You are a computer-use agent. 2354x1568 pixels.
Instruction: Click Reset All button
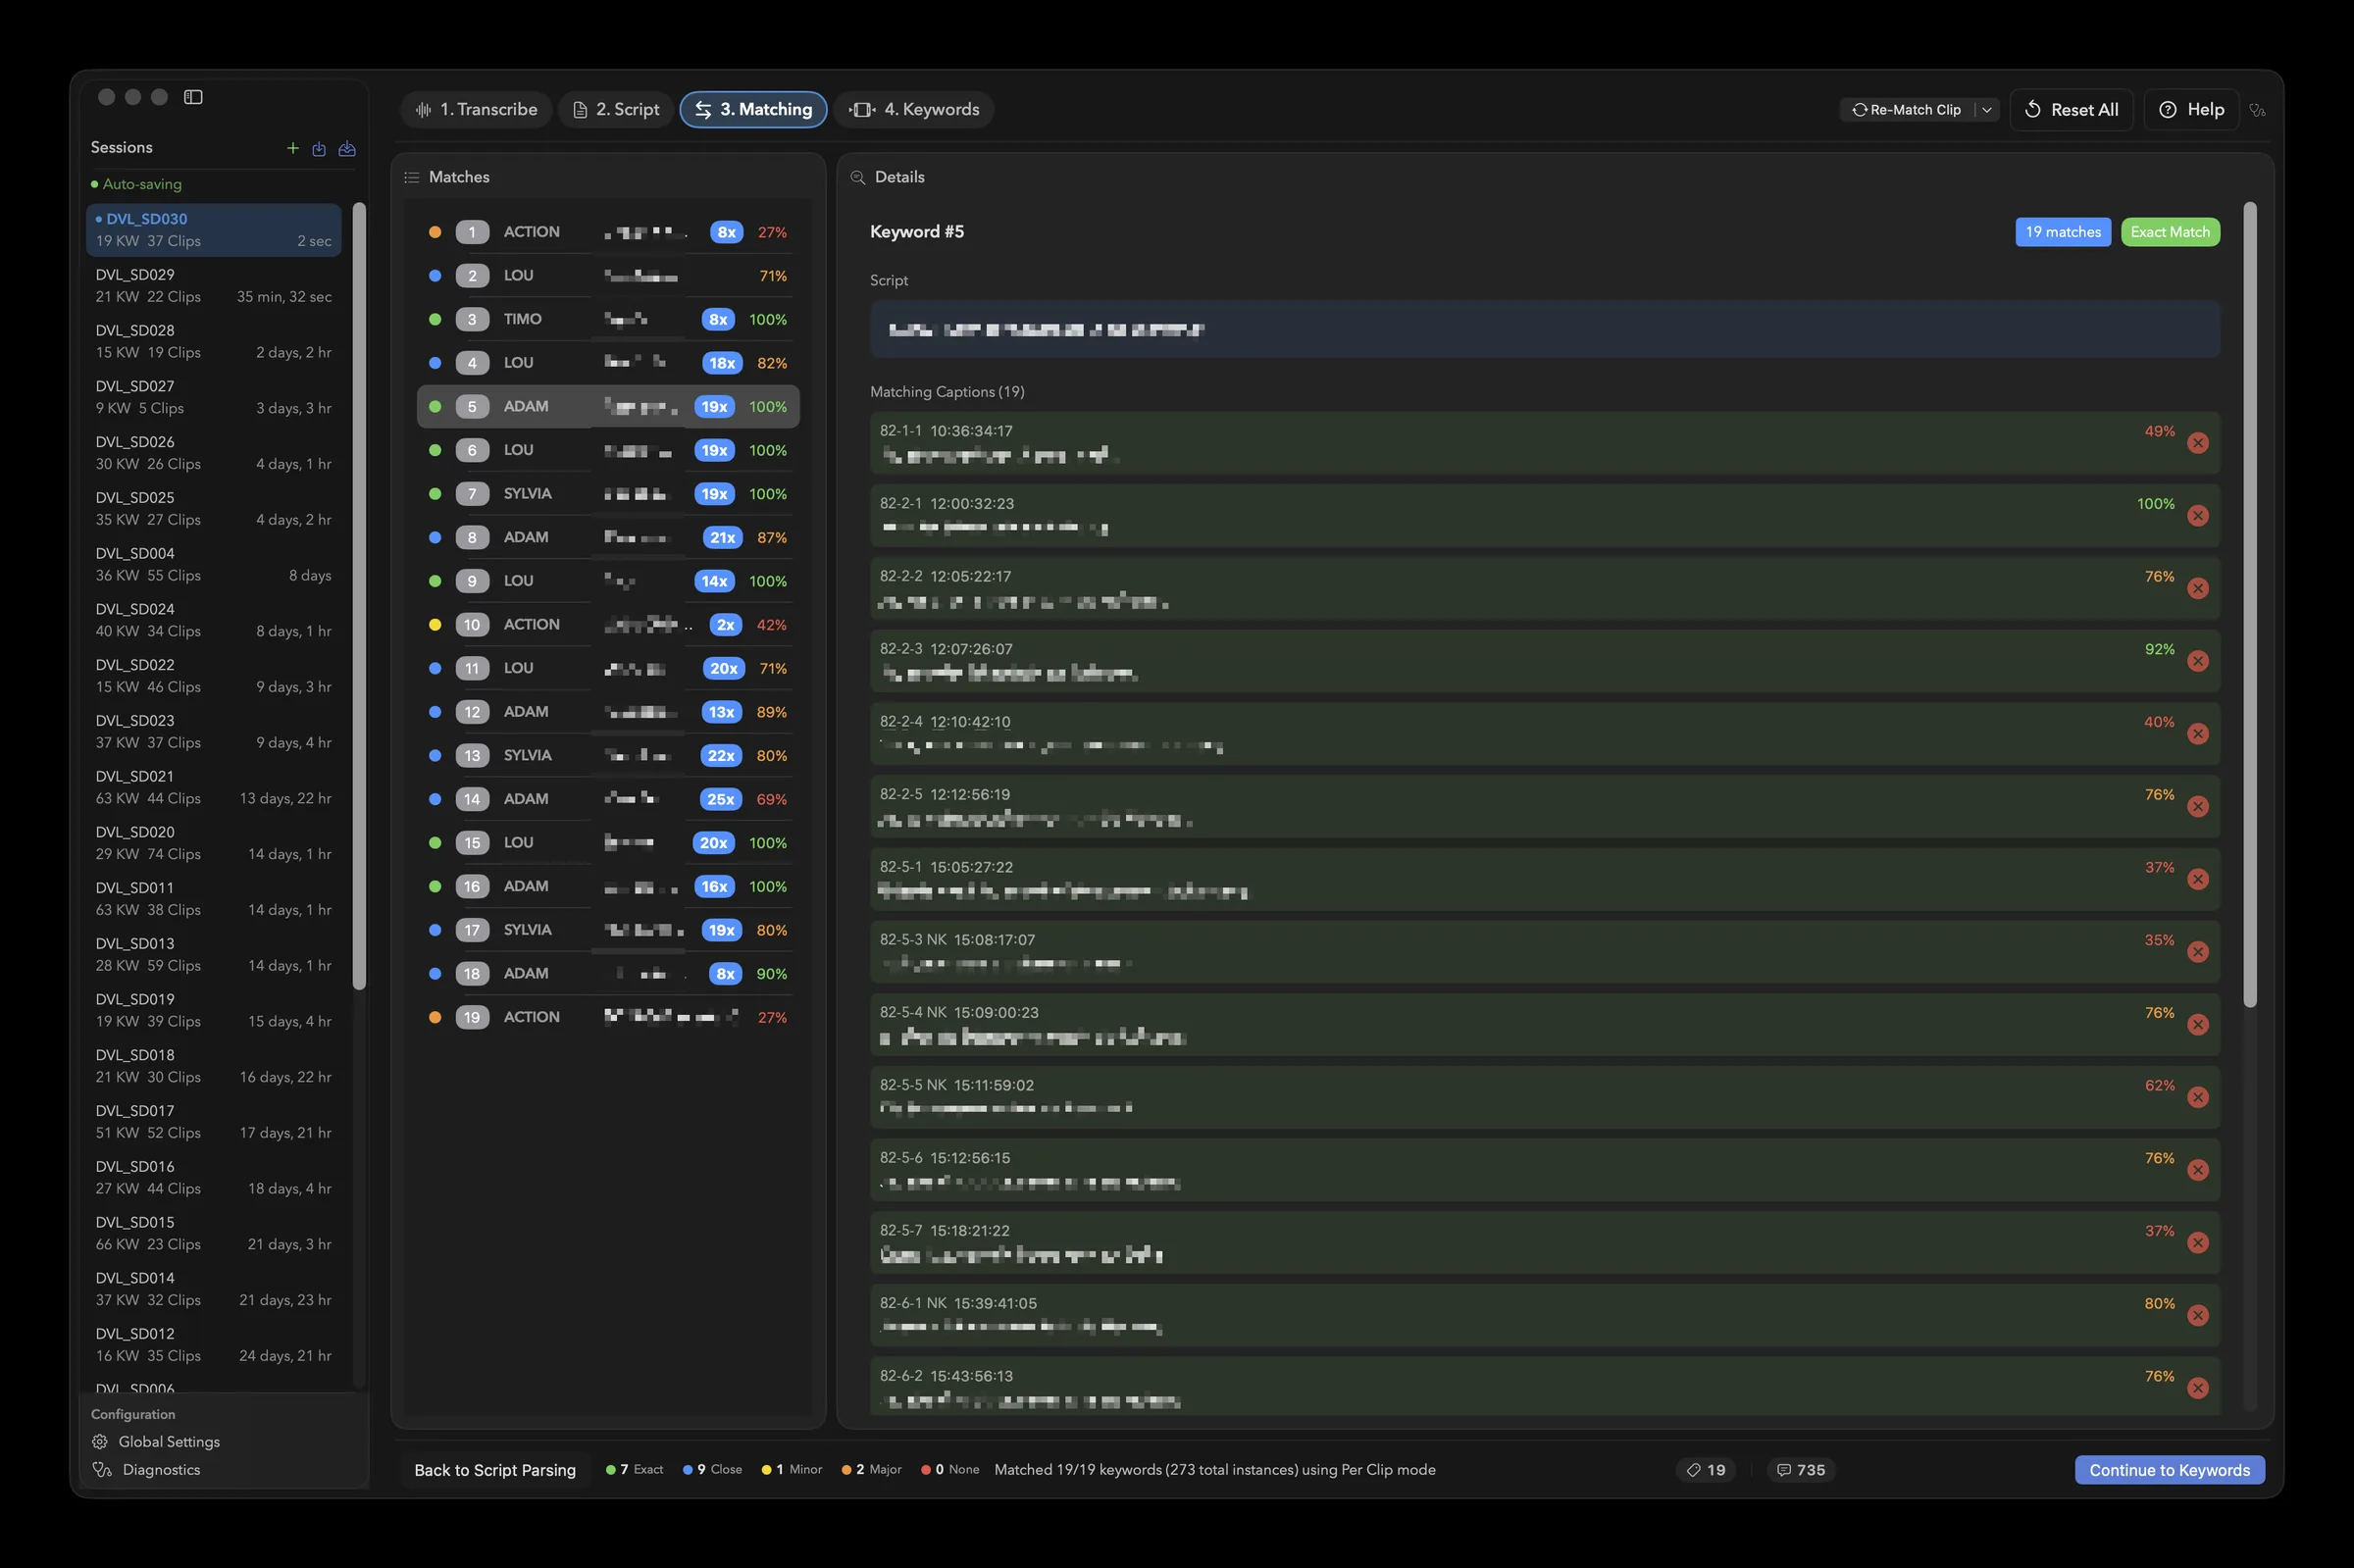click(x=2071, y=110)
